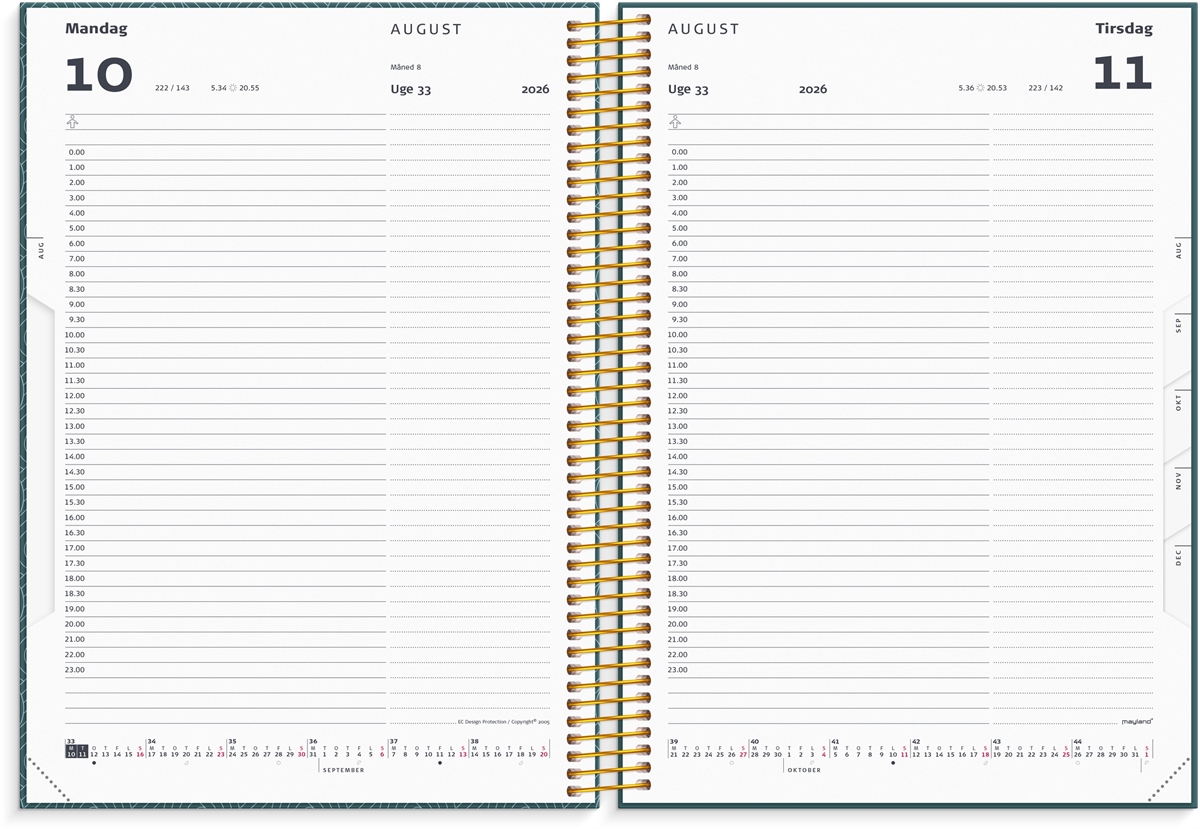The width and height of the screenshot is (1200, 829).
Task: Click the large date number 11
Action: coord(1122,74)
